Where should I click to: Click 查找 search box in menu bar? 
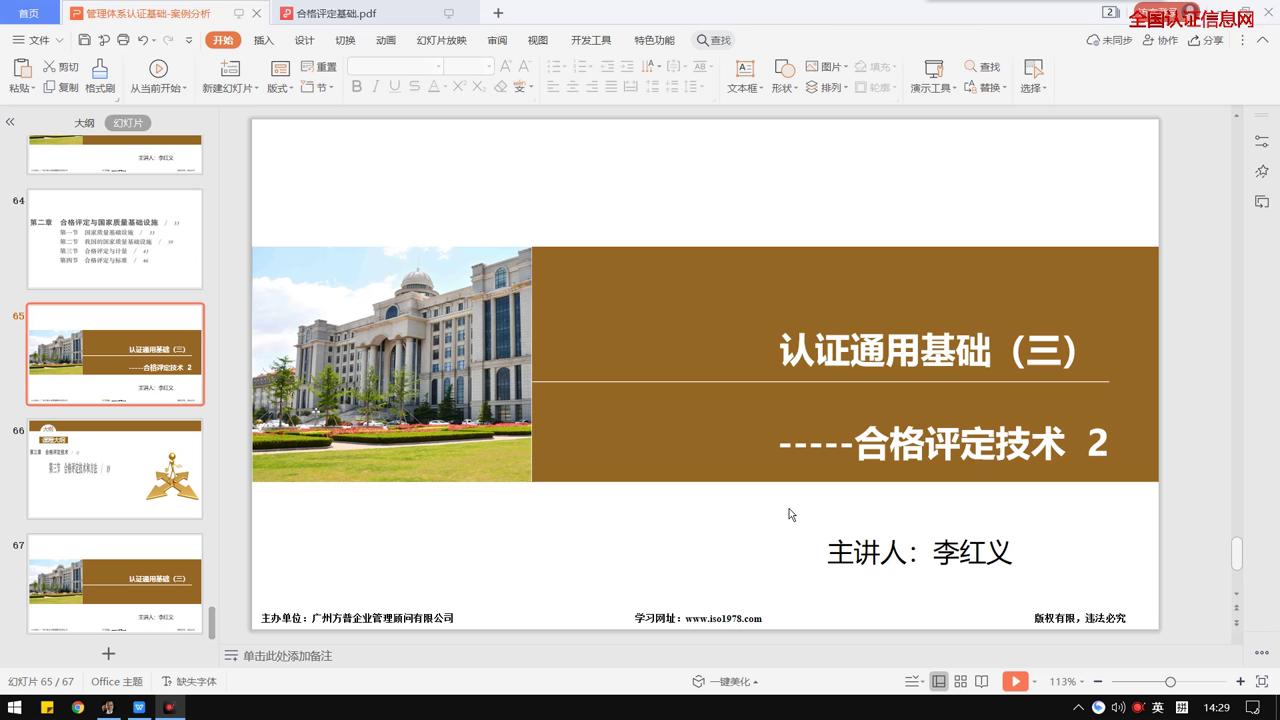(x=714, y=40)
